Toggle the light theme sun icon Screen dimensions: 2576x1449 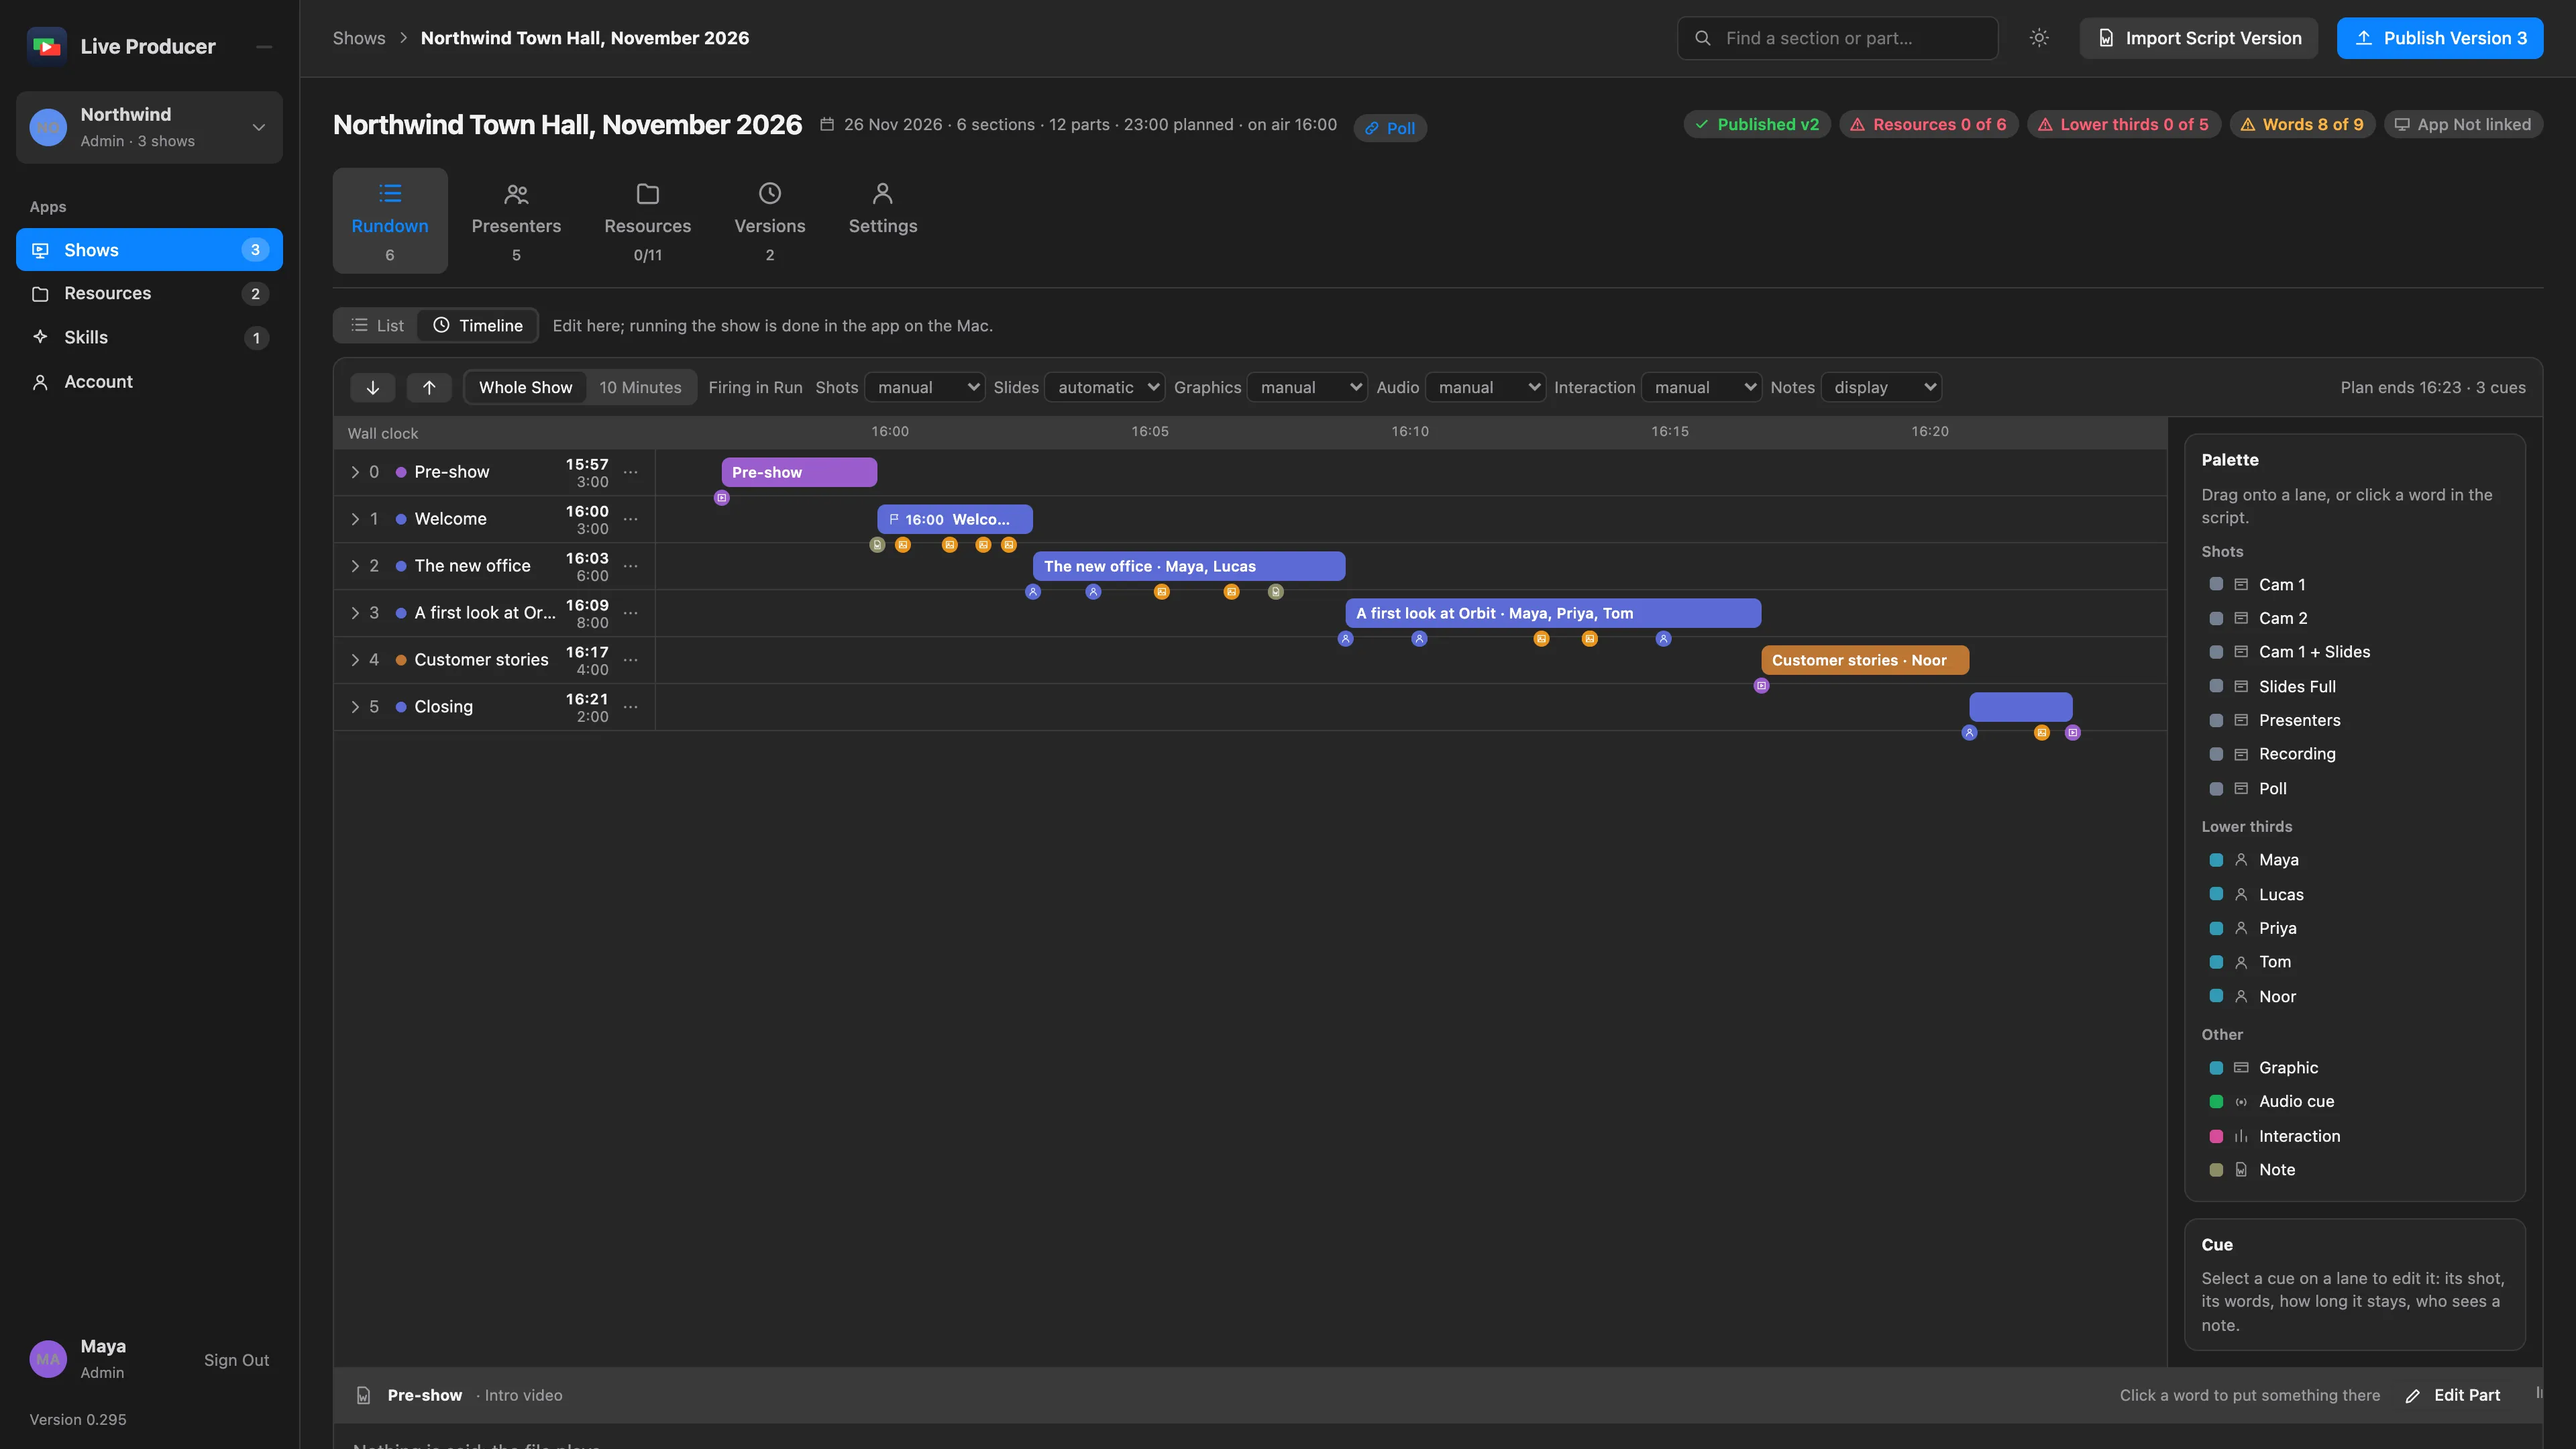tap(2039, 38)
